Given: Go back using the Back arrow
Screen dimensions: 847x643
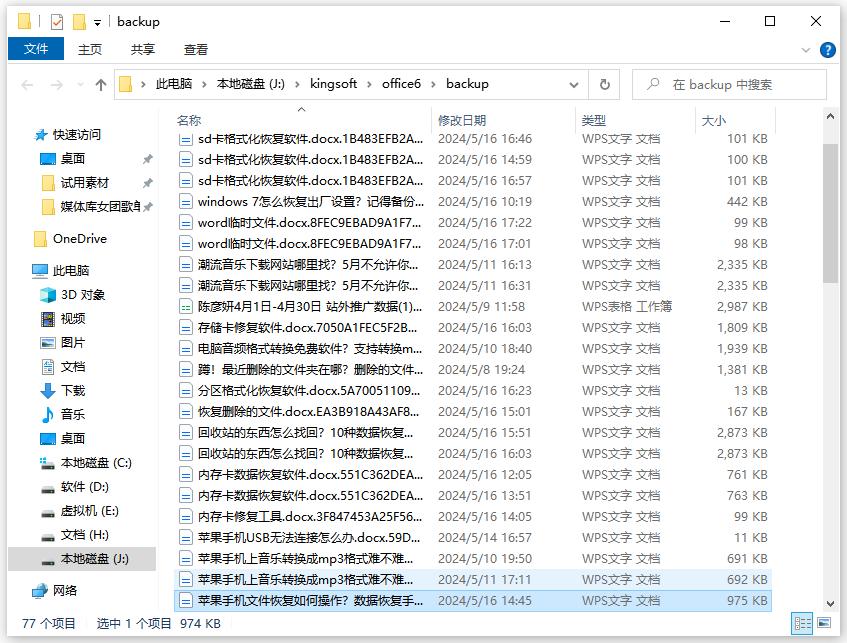Looking at the screenshot, I should click(x=28, y=85).
